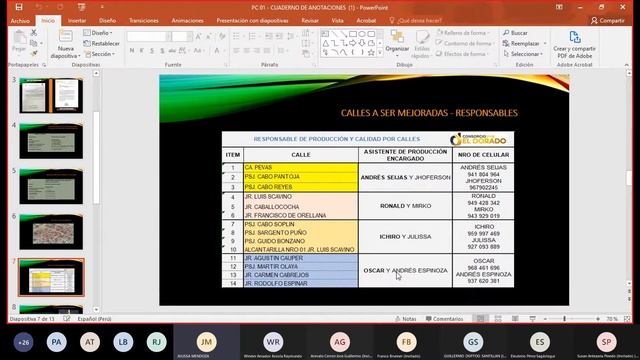Select slide 6 thumbnail
640x360 pixels.
(51, 231)
